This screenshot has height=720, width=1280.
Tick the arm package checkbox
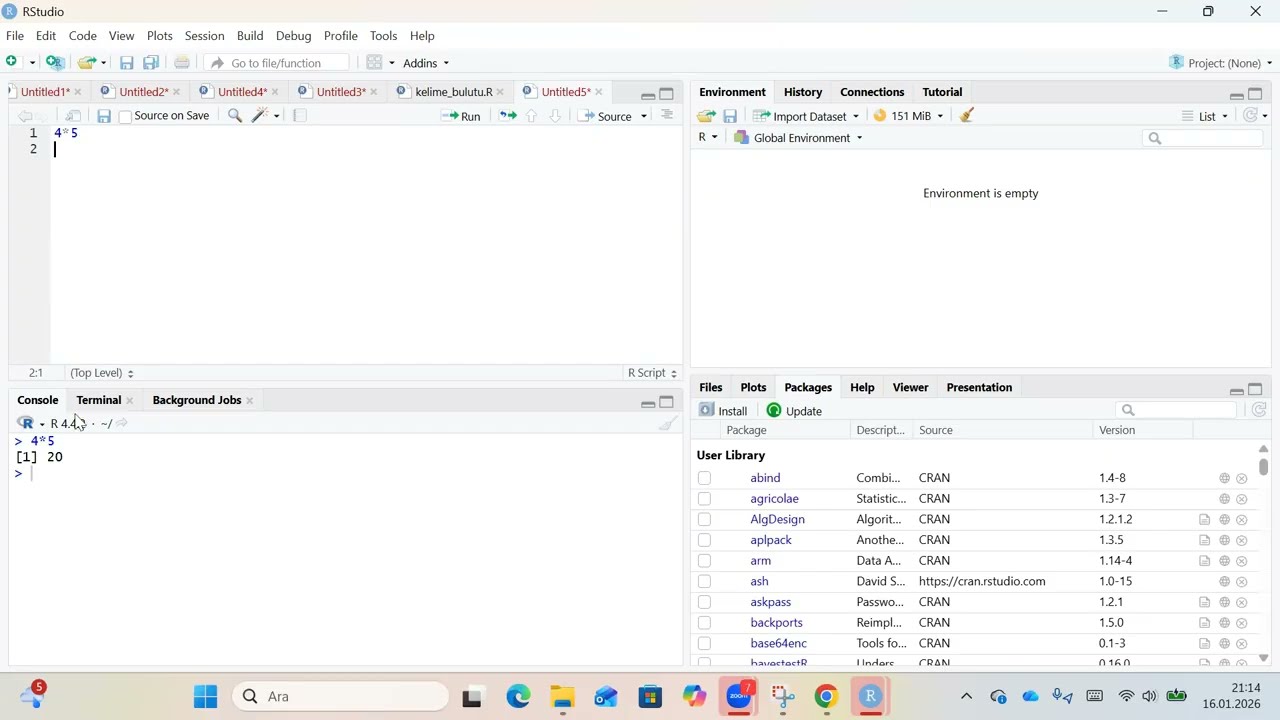pos(704,561)
